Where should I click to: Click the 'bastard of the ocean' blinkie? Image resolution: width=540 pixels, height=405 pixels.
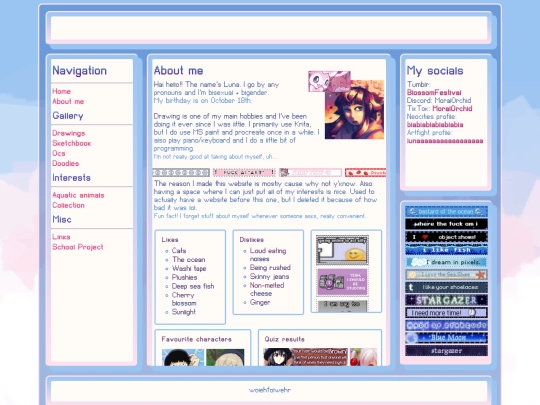446,211
